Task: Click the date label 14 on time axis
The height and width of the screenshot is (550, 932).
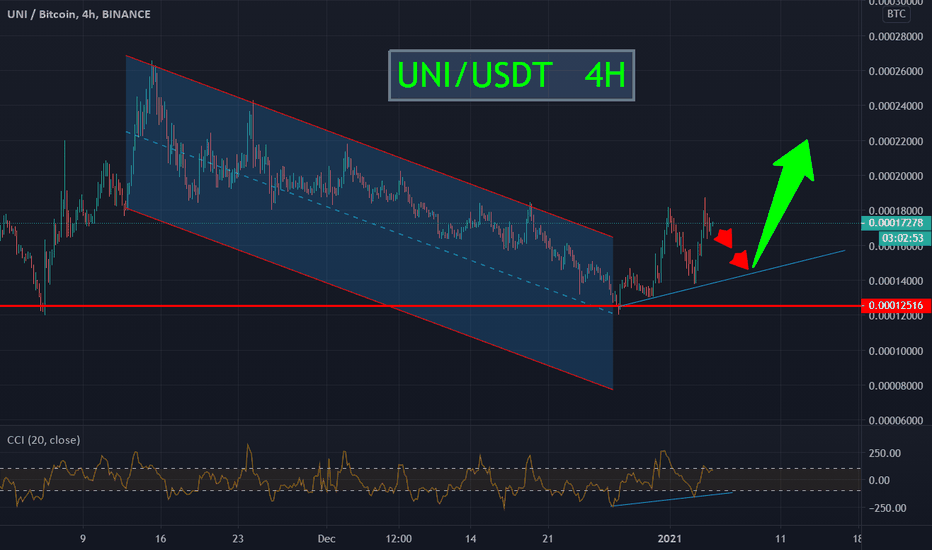Action: point(470,539)
